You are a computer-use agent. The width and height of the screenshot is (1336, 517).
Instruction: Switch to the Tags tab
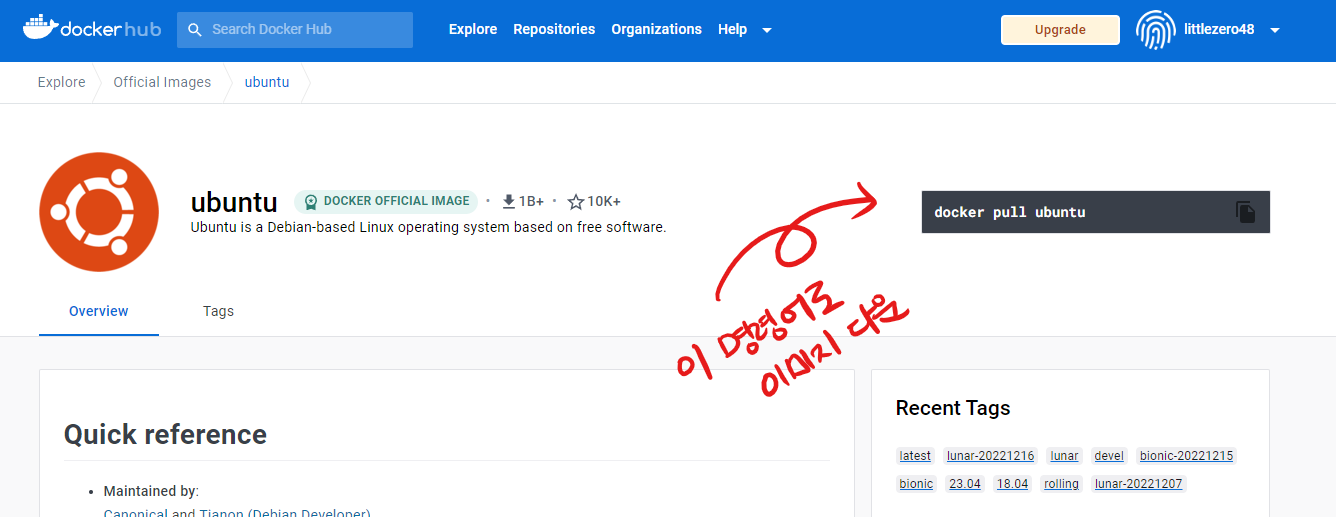click(x=218, y=311)
